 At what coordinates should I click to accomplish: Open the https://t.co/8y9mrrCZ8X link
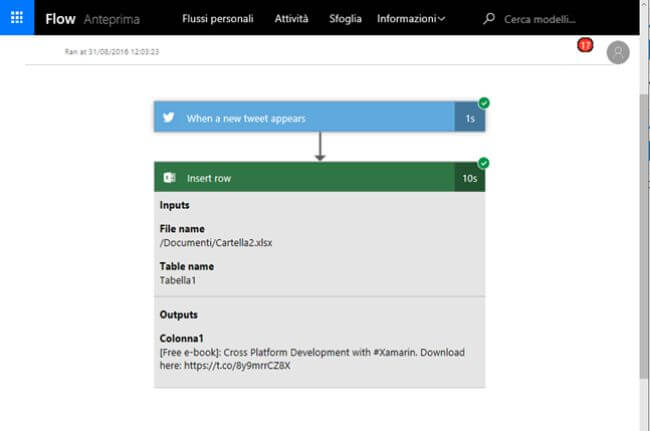pyautogui.click(x=237, y=366)
